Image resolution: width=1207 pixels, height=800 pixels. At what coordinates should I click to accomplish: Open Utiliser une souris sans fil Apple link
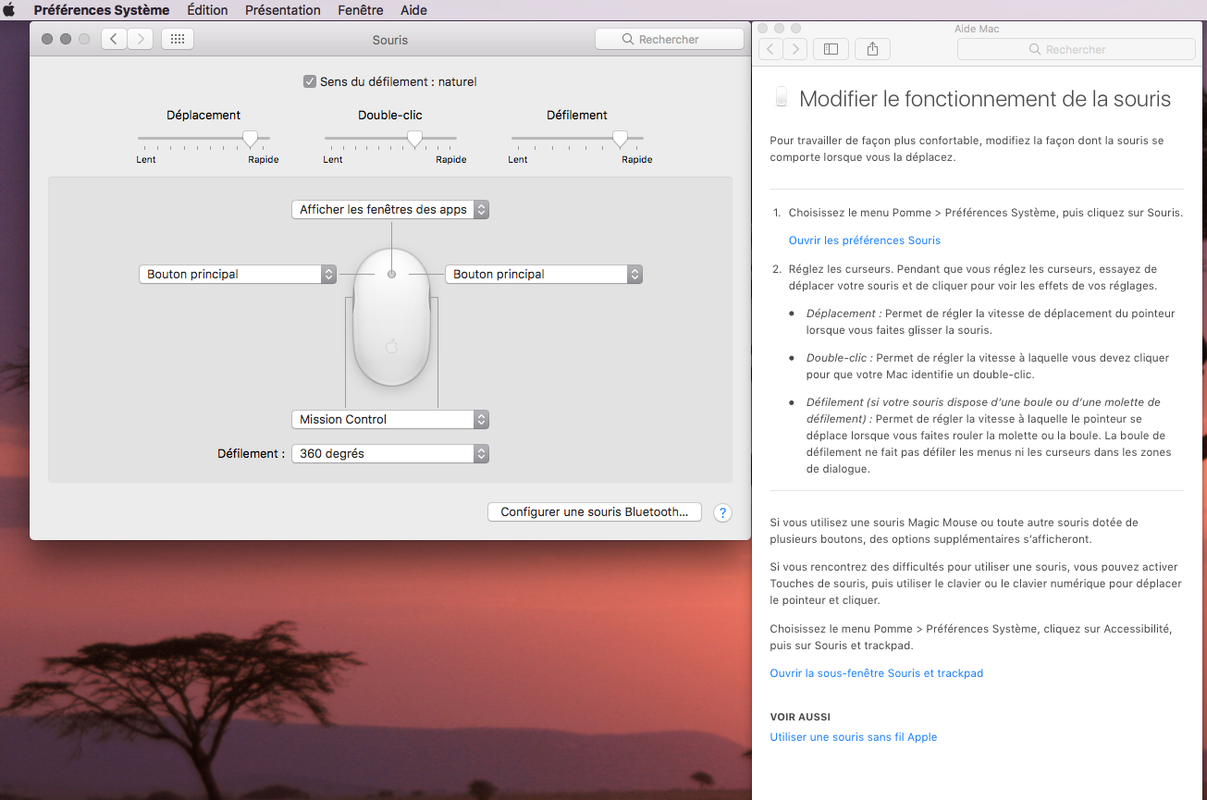coord(854,738)
